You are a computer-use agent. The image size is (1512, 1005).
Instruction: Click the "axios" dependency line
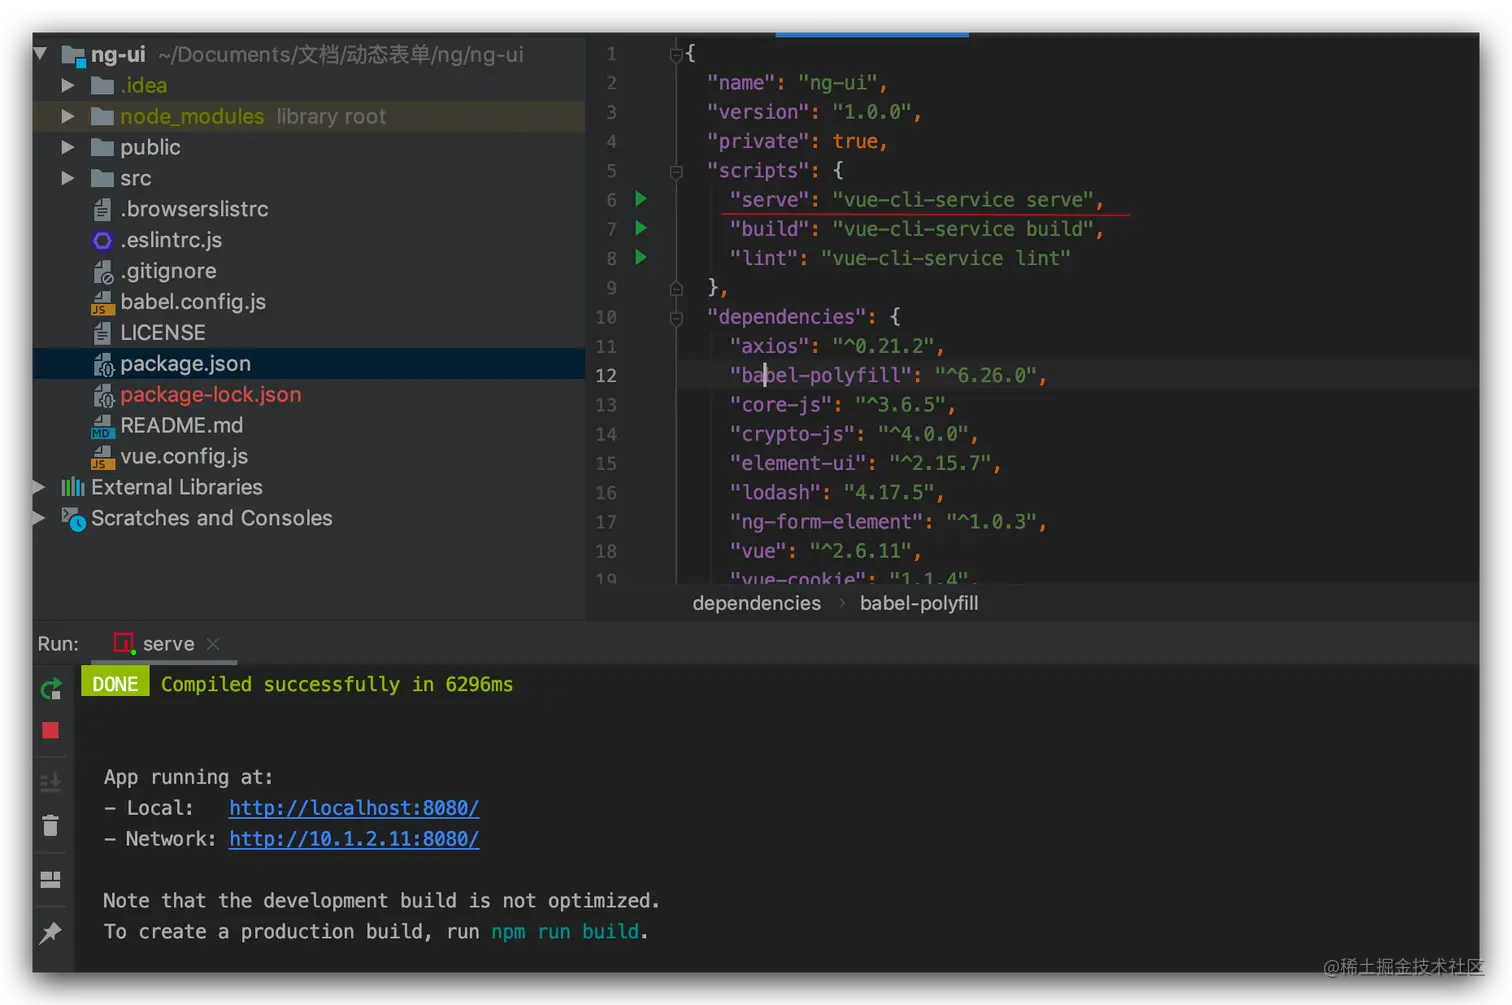pos(836,346)
